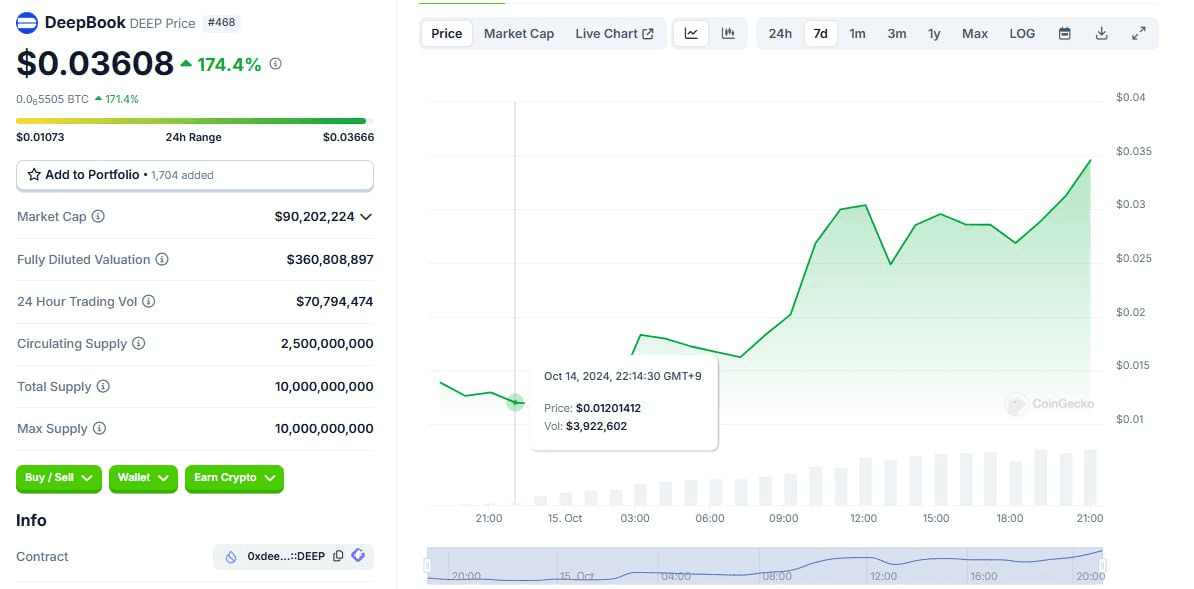Click the $0.035 y-axis label
1194x589 pixels.
coord(1134,151)
